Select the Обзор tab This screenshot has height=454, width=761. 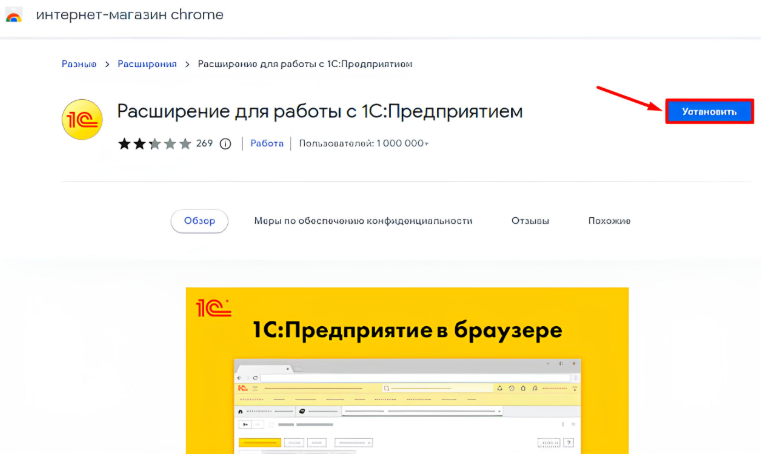click(x=199, y=221)
